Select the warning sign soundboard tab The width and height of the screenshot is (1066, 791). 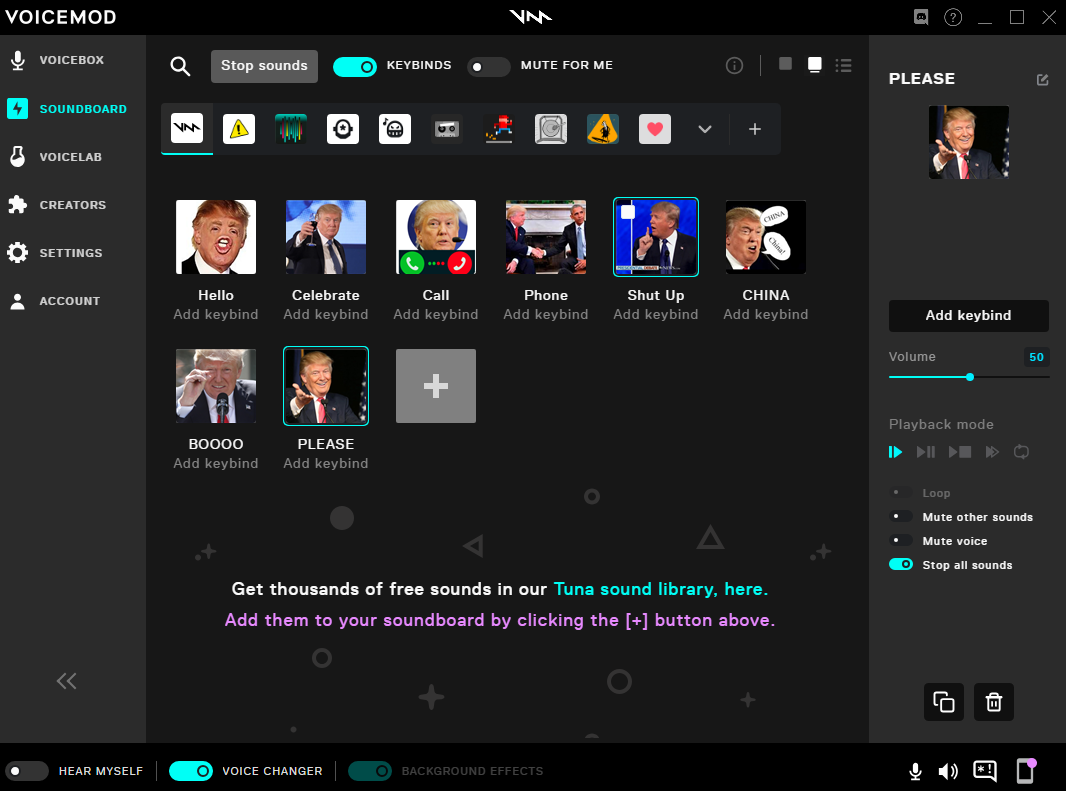239,129
